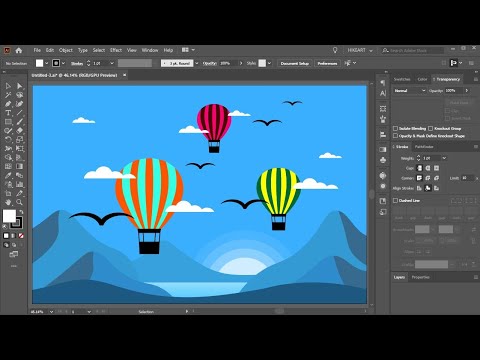Select the Line Segment tool

point(19,113)
